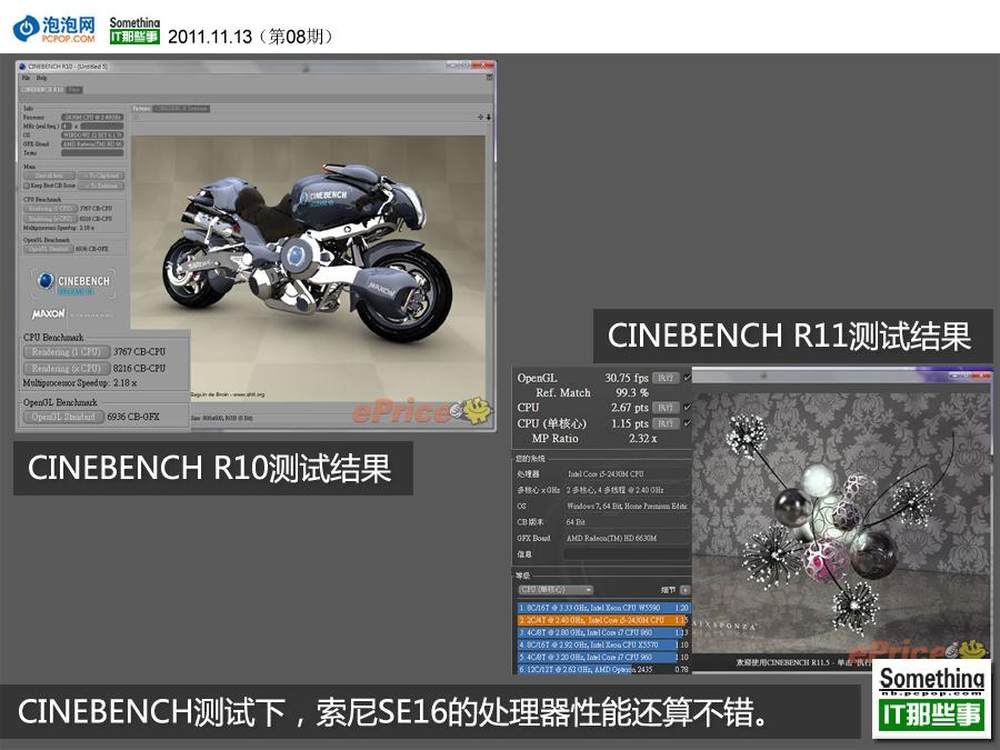
Task: Click the CINEBENCH logo in R10 sidebar
Action: [74, 282]
